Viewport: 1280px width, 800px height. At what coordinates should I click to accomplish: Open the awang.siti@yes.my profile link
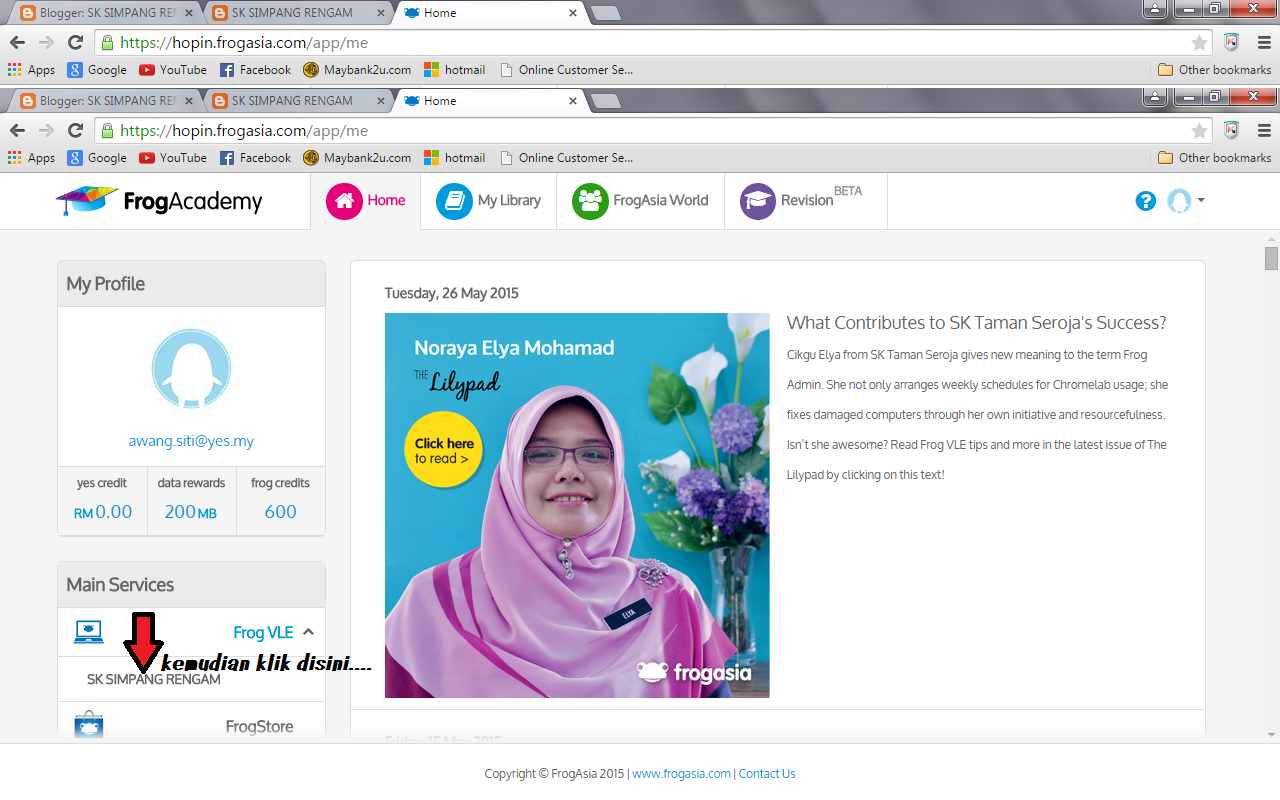(191, 441)
